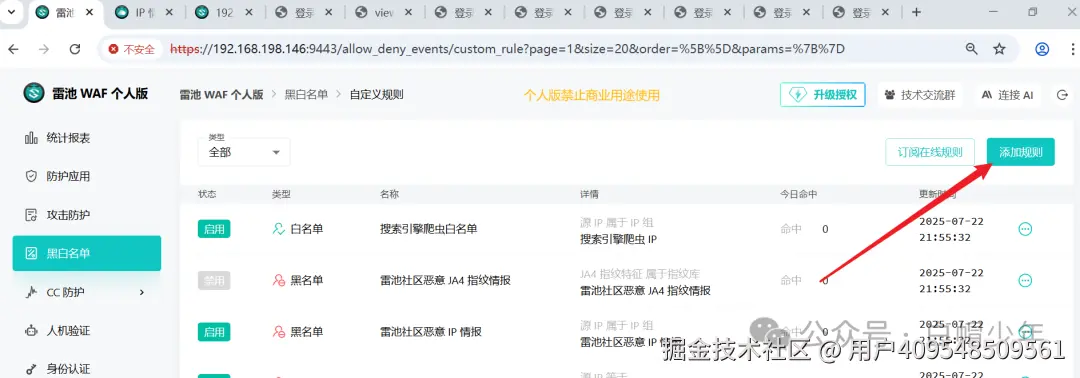1080x378 pixels.
Task: Click the 添加规则 button
Action: pyautogui.click(x=1020, y=152)
